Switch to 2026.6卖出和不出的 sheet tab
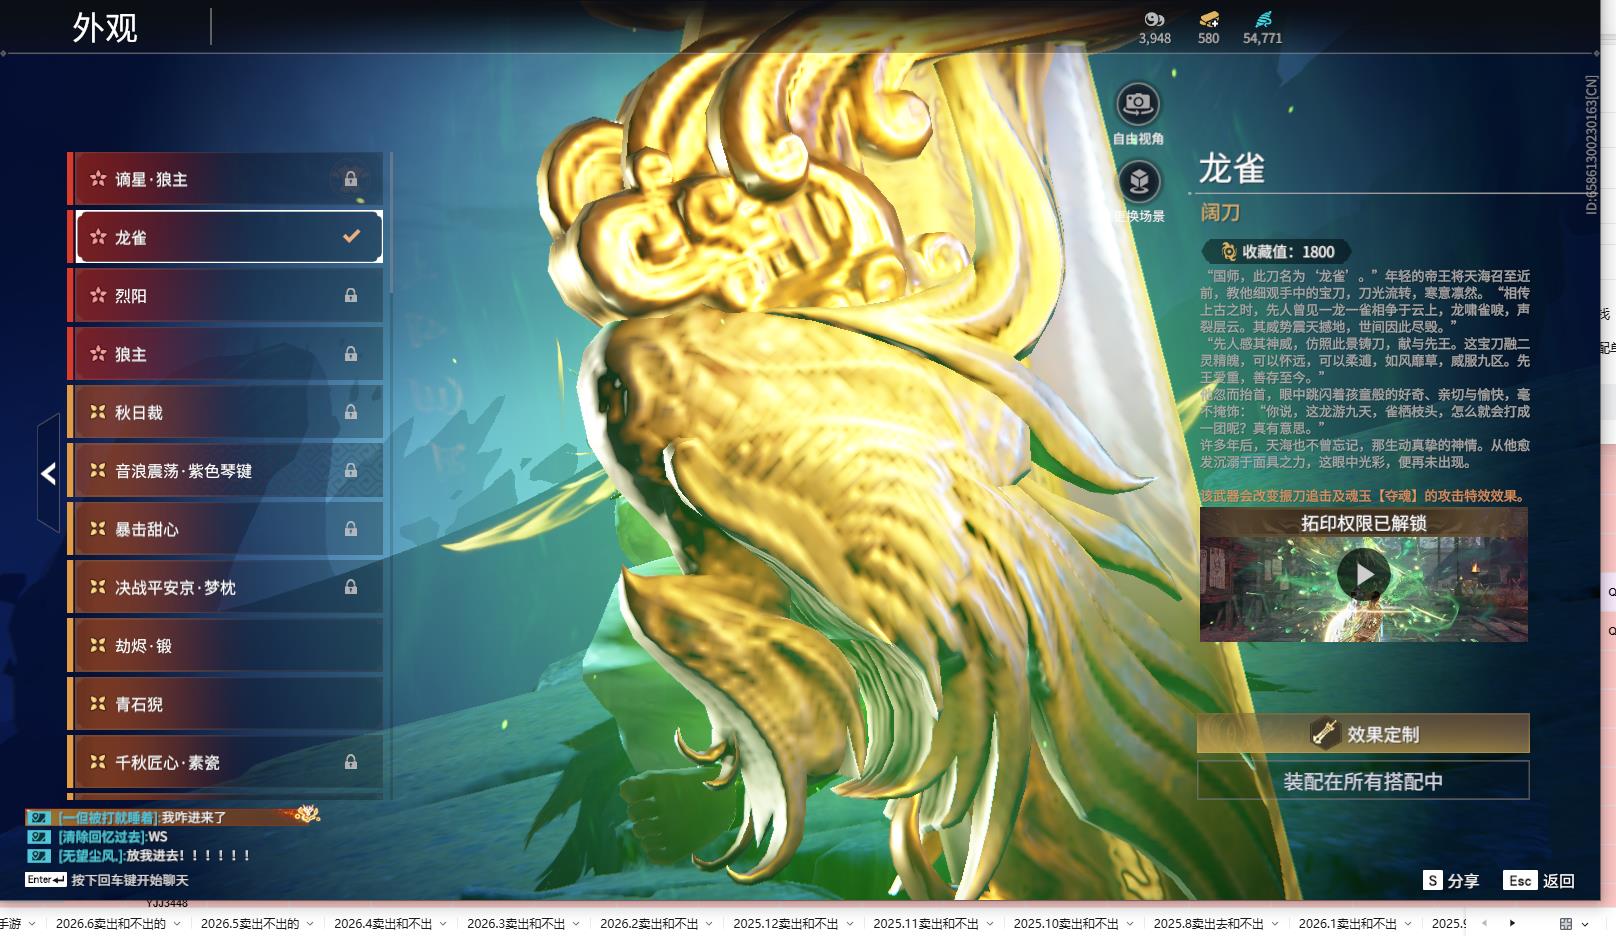Viewport: 1616px width, 939px height. tap(111, 924)
